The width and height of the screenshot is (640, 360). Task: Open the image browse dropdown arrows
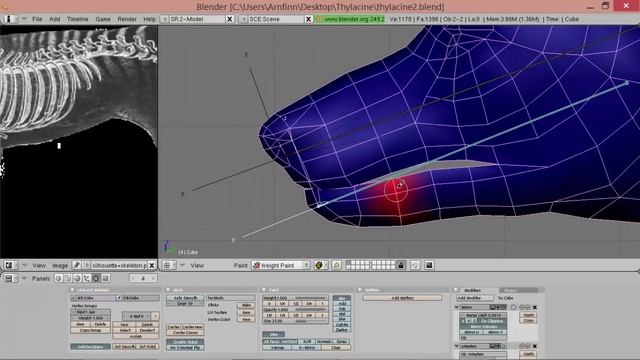point(87,265)
